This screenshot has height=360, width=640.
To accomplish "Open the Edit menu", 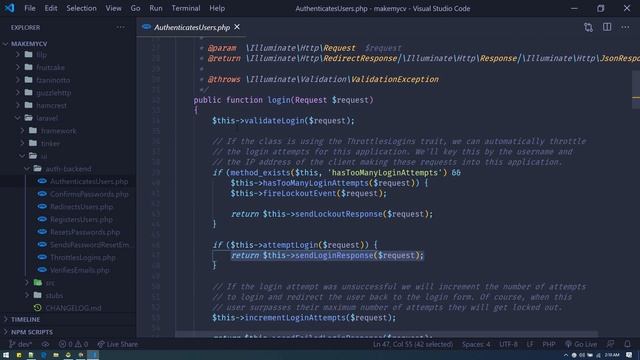I will (51, 8).
